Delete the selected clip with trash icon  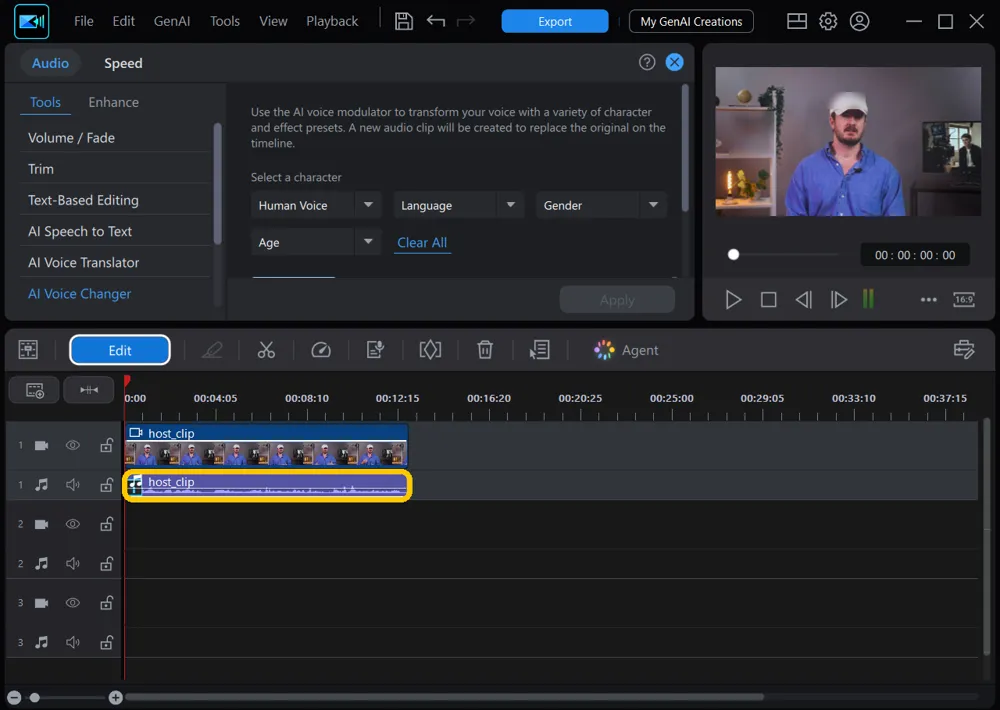pyautogui.click(x=485, y=350)
